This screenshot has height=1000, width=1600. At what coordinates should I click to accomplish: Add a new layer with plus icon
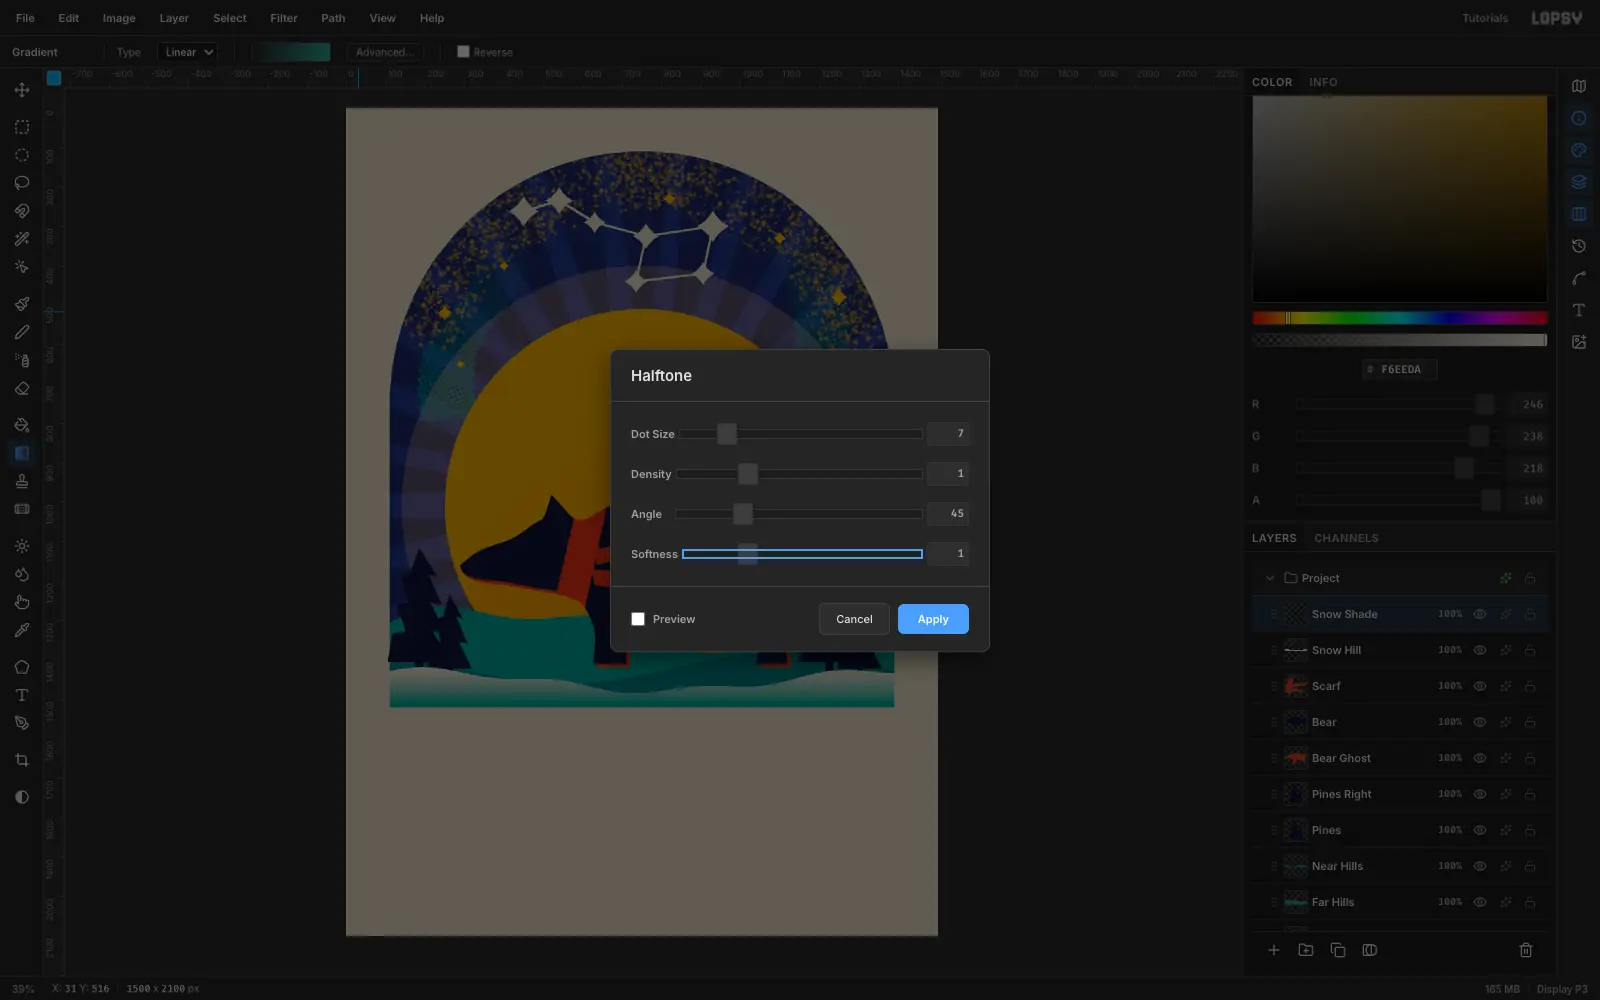pos(1274,950)
